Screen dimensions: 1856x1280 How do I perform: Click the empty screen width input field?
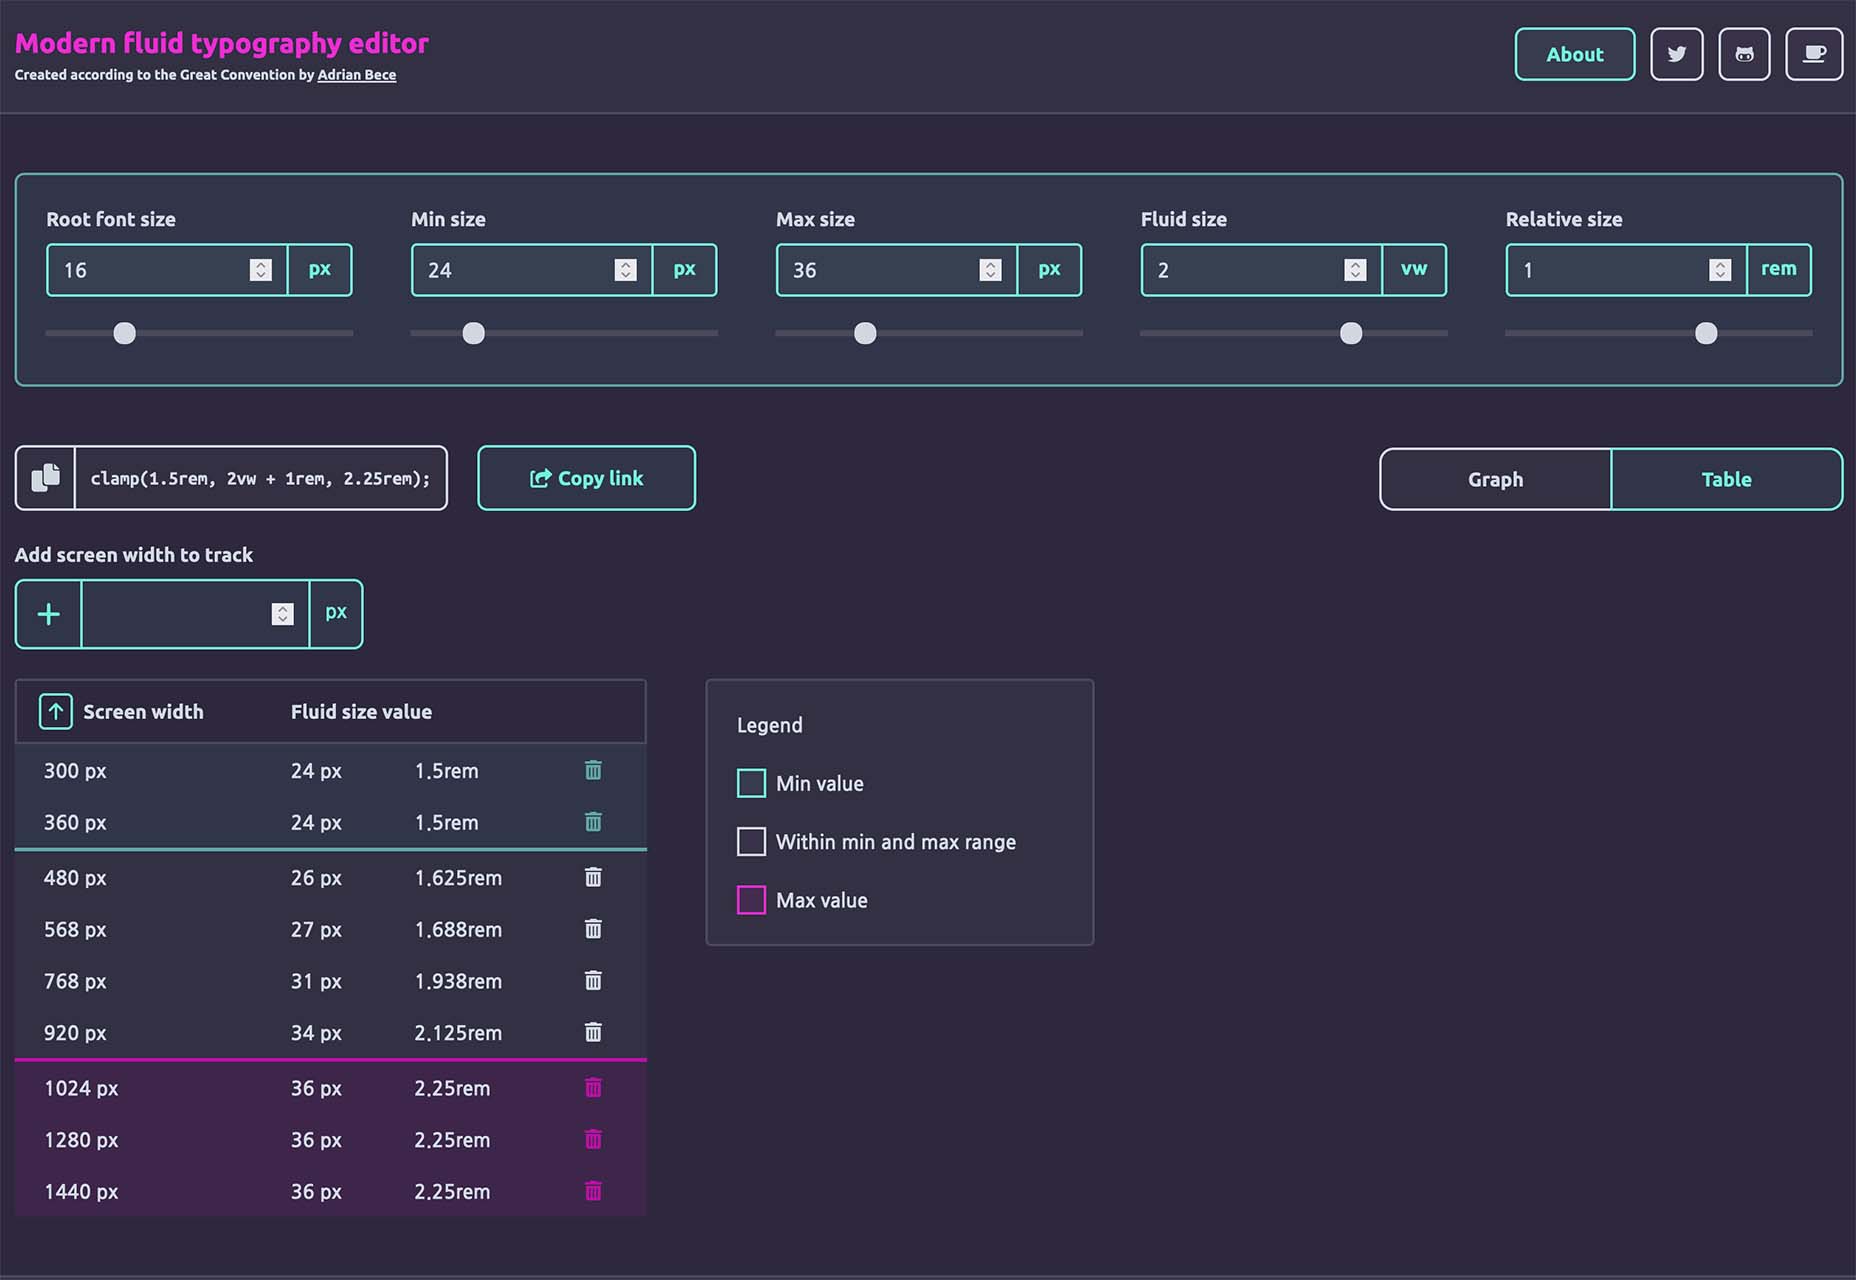coord(195,614)
